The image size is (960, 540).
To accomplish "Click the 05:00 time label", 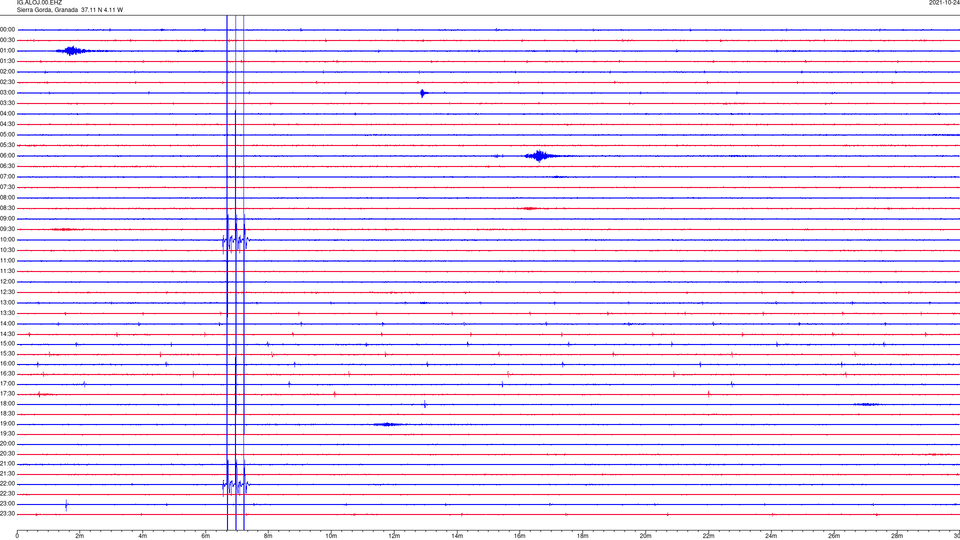I will tap(7, 135).
